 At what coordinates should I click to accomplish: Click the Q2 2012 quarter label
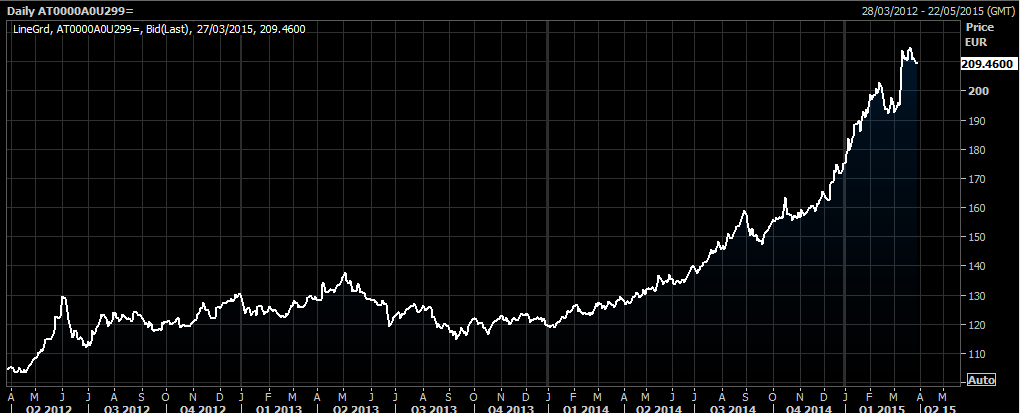(x=49, y=408)
